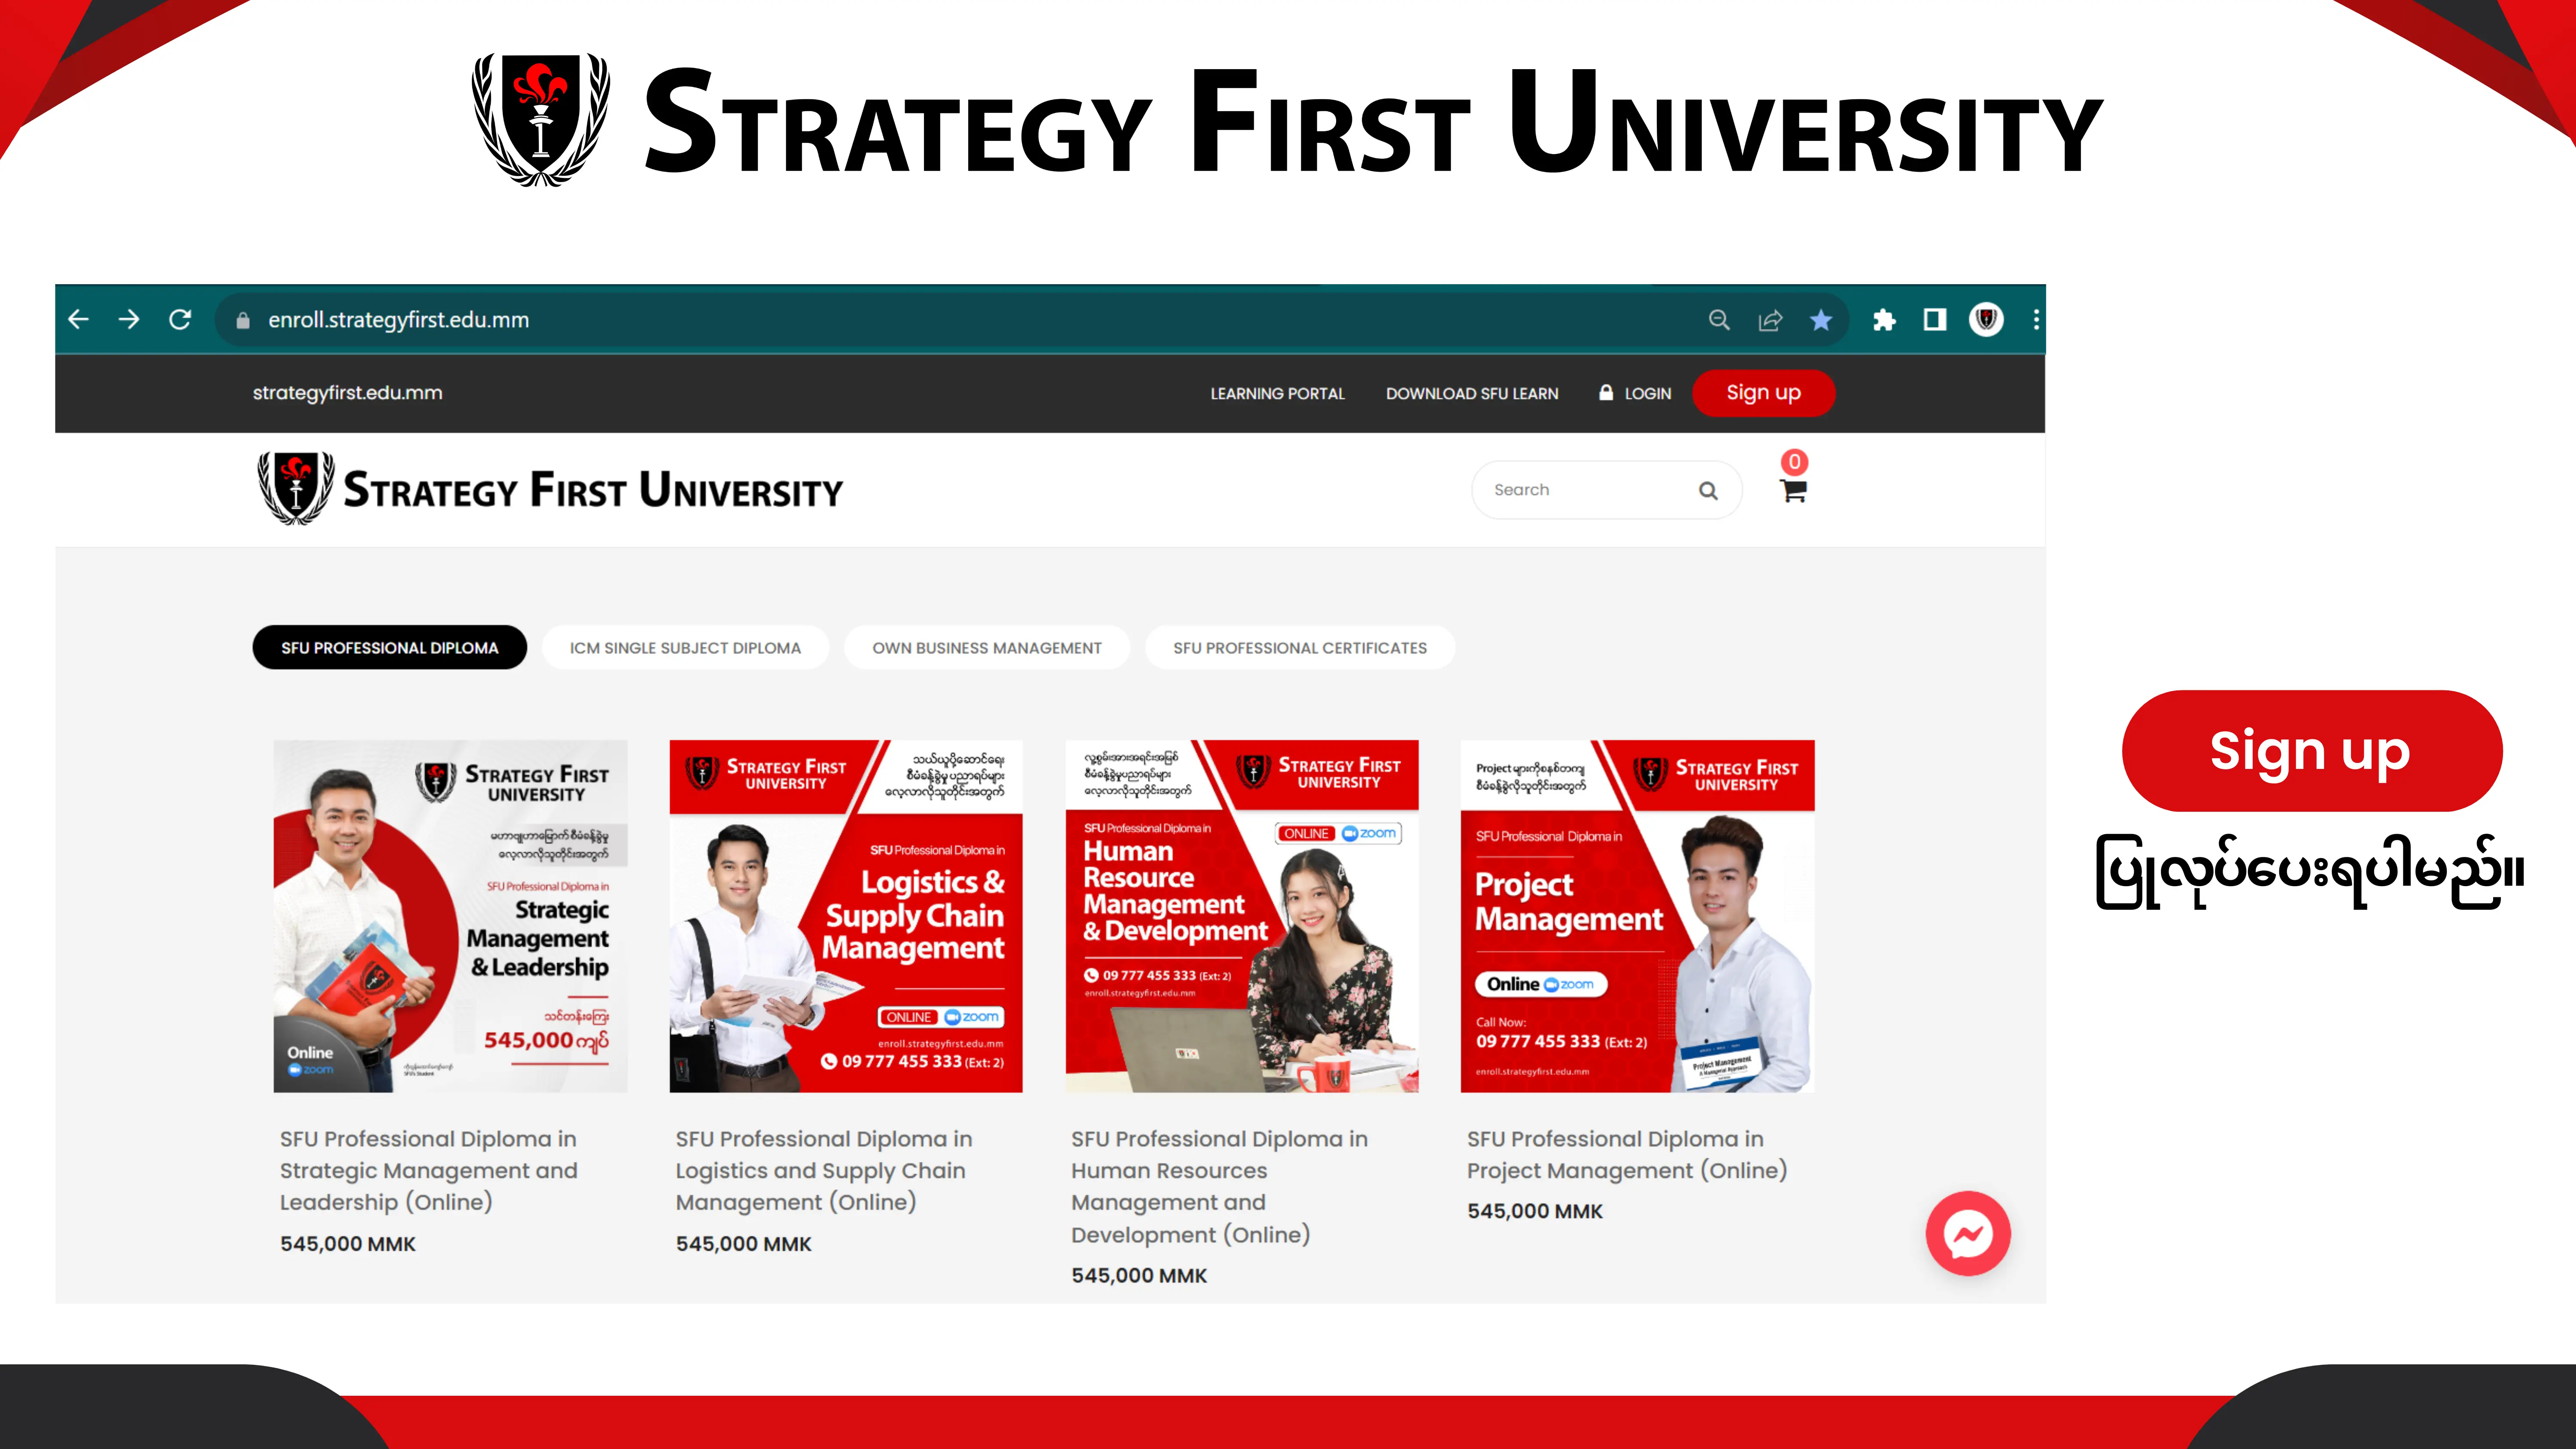Click Strategic Management and Leadership (Online) title
Image resolution: width=2576 pixels, height=1449 pixels.
[429, 1170]
